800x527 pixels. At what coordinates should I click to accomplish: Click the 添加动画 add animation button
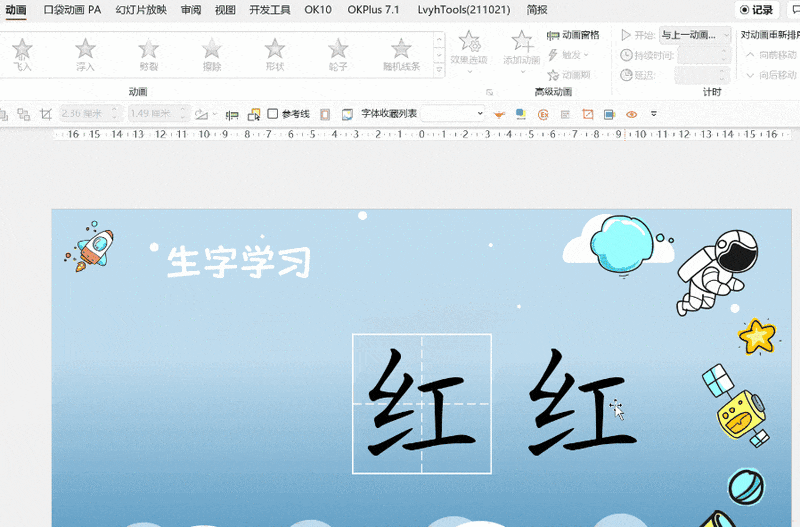tap(521, 48)
